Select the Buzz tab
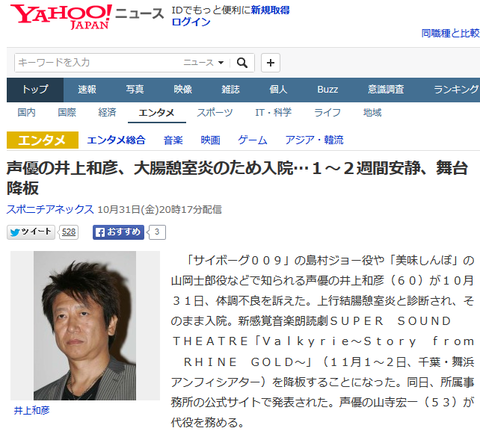Viewport: 480px width, 437px height. [x=327, y=90]
